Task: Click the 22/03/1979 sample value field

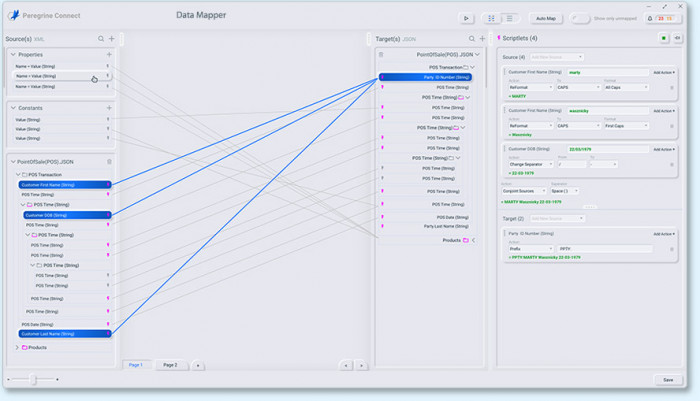Action: tap(608, 149)
